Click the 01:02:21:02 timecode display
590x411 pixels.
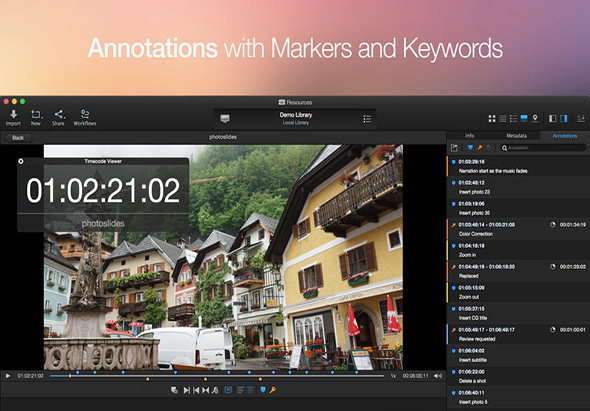click(103, 190)
